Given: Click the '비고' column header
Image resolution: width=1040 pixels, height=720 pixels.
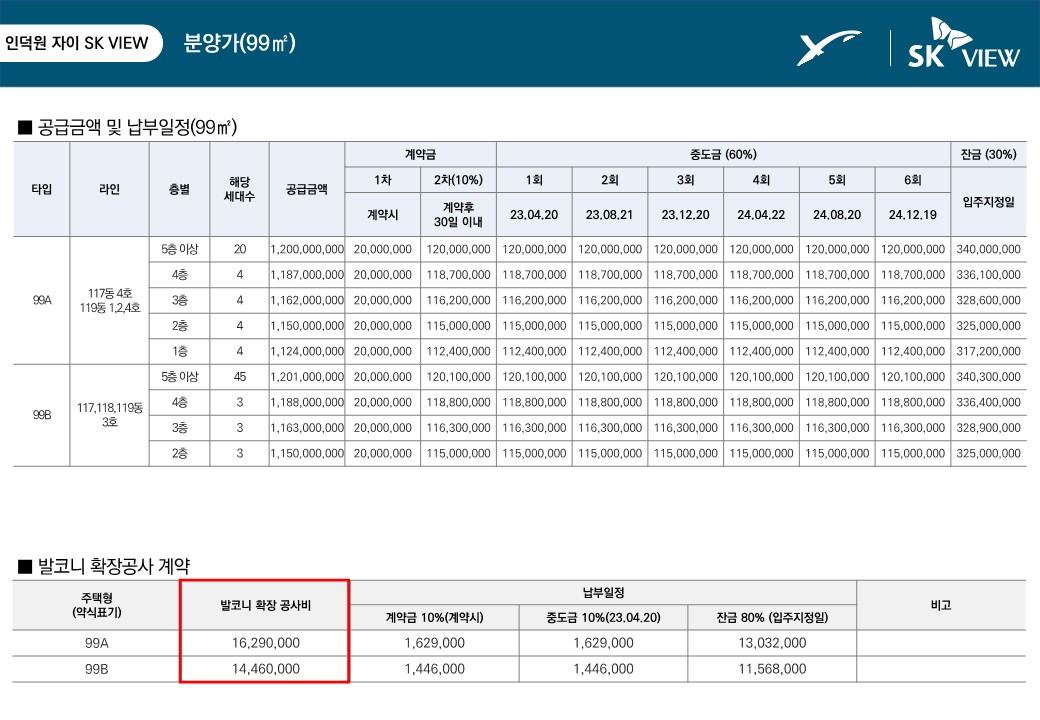Looking at the screenshot, I should click(x=941, y=605).
